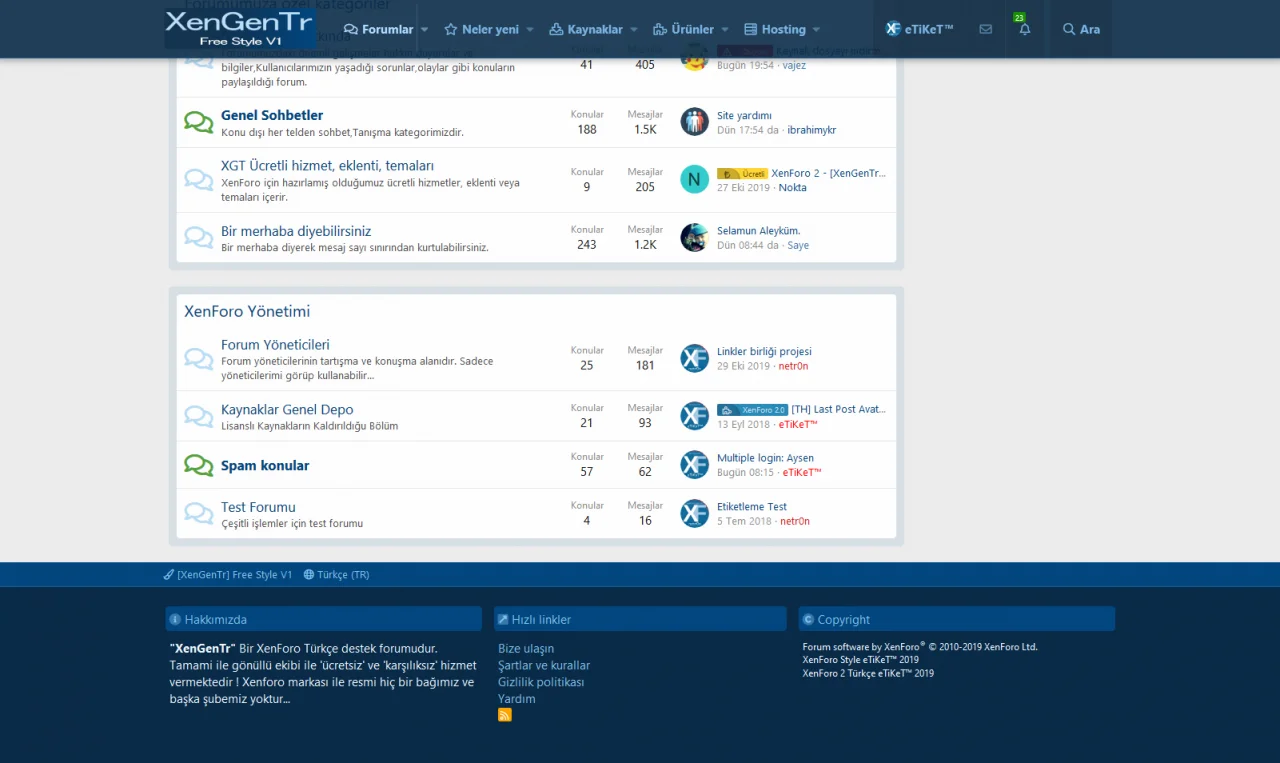Click the Bir merhaba diyebilirsiniz bubble icon
This screenshot has width=1280, height=763.
[x=199, y=238]
